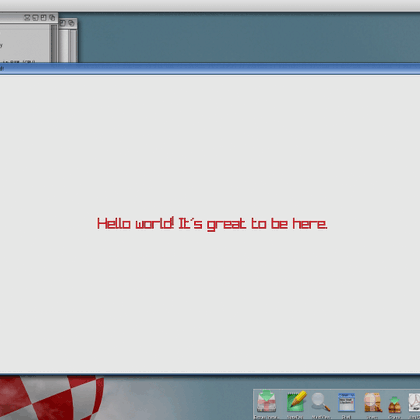Open the Shell window icon in the dock

point(346,402)
